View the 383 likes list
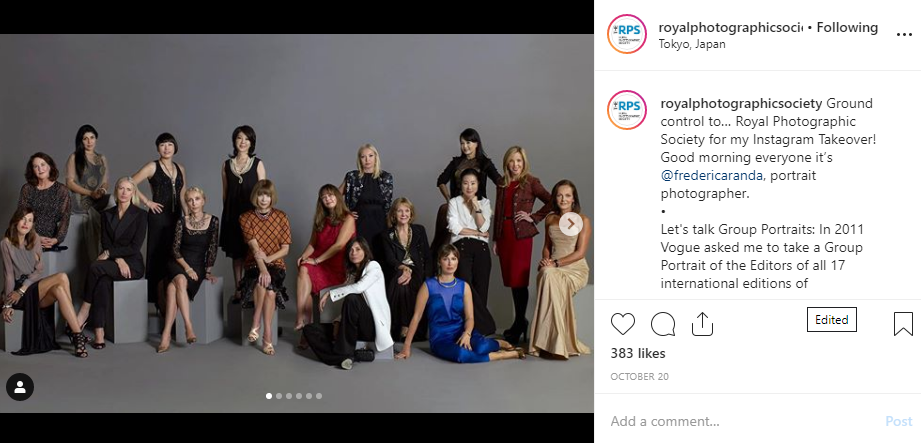This screenshot has width=921, height=443. 638,353
